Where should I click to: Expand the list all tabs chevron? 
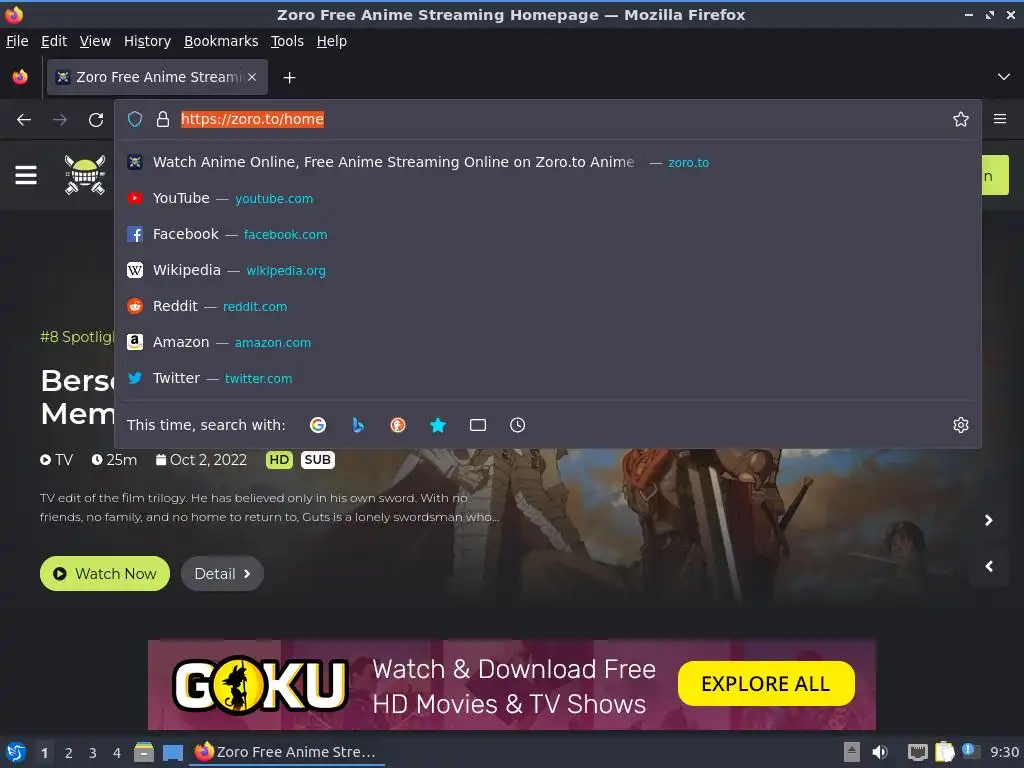point(1003,77)
